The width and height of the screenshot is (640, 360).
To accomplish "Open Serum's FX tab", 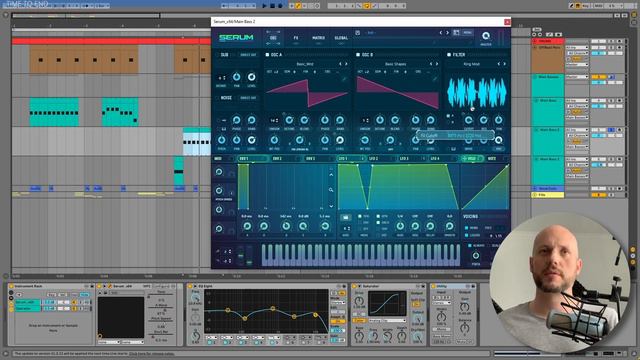I will pos(296,38).
